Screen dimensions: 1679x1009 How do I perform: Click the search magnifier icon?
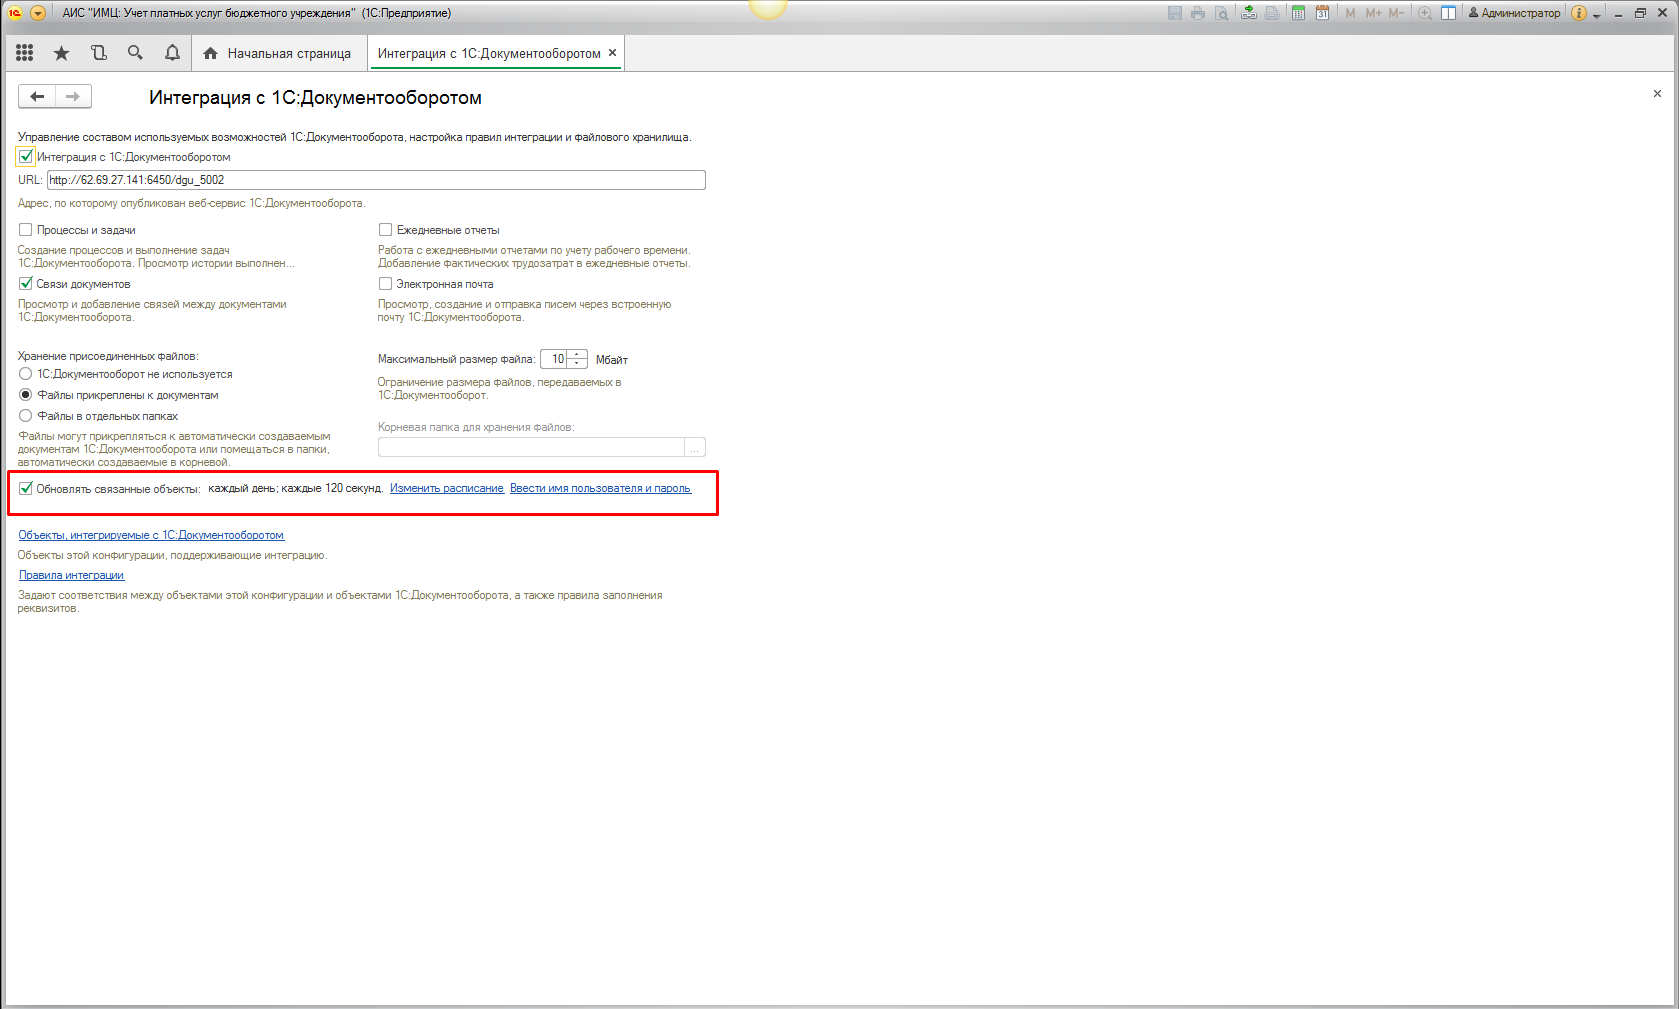(x=135, y=53)
